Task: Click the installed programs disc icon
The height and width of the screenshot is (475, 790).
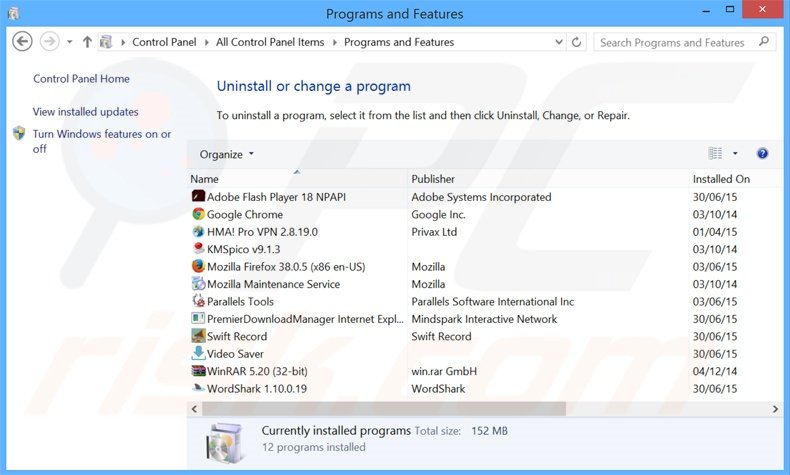Action: coord(226,442)
